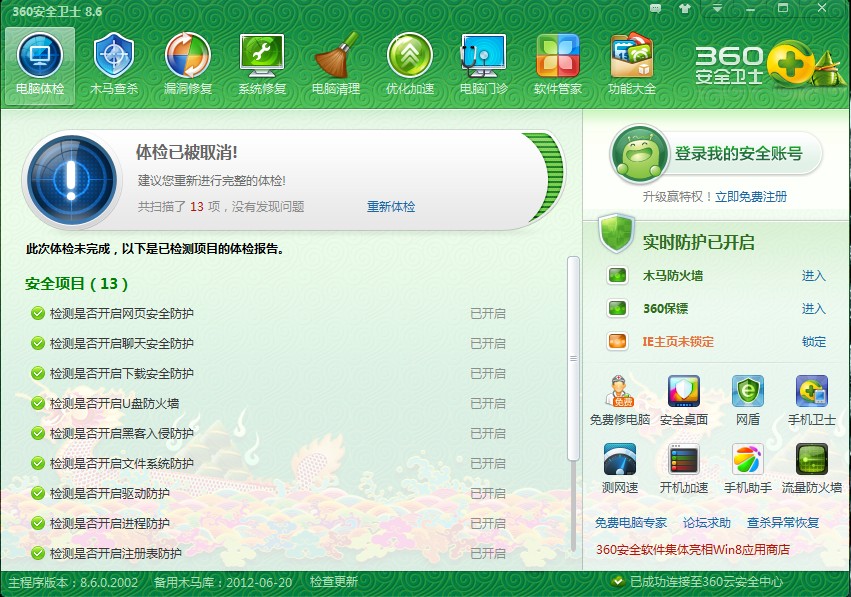This screenshot has width=851, height=597.
Task: Open 免费修电脑 tool
Action: pyautogui.click(x=620, y=400)
